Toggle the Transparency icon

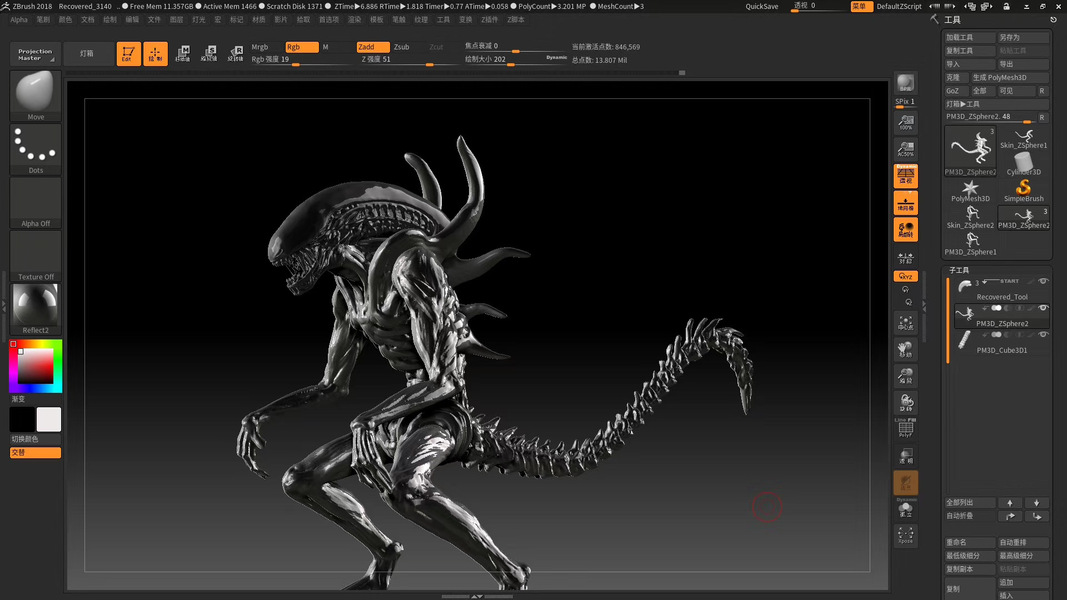905,456
